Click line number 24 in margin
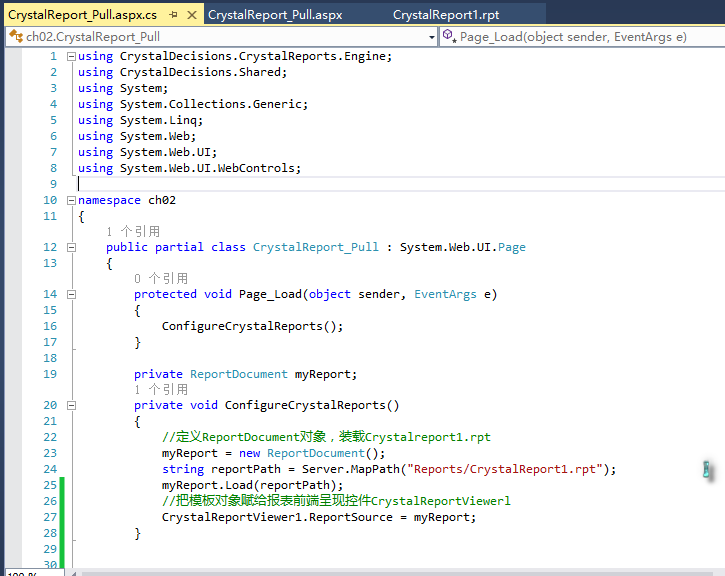 pyautogui.click(x=50, y=469)
